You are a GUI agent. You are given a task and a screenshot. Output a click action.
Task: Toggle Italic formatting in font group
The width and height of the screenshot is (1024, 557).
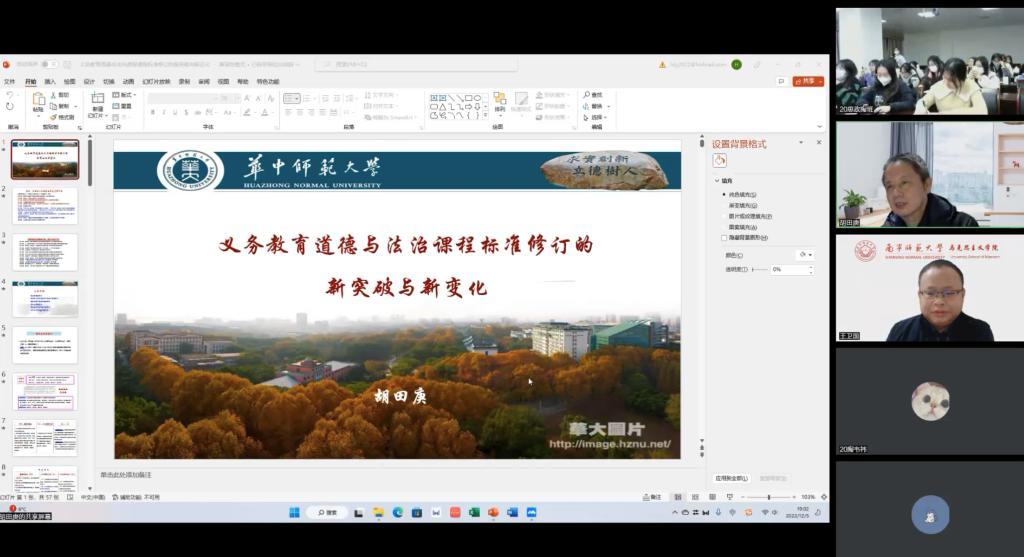[164, 112]
